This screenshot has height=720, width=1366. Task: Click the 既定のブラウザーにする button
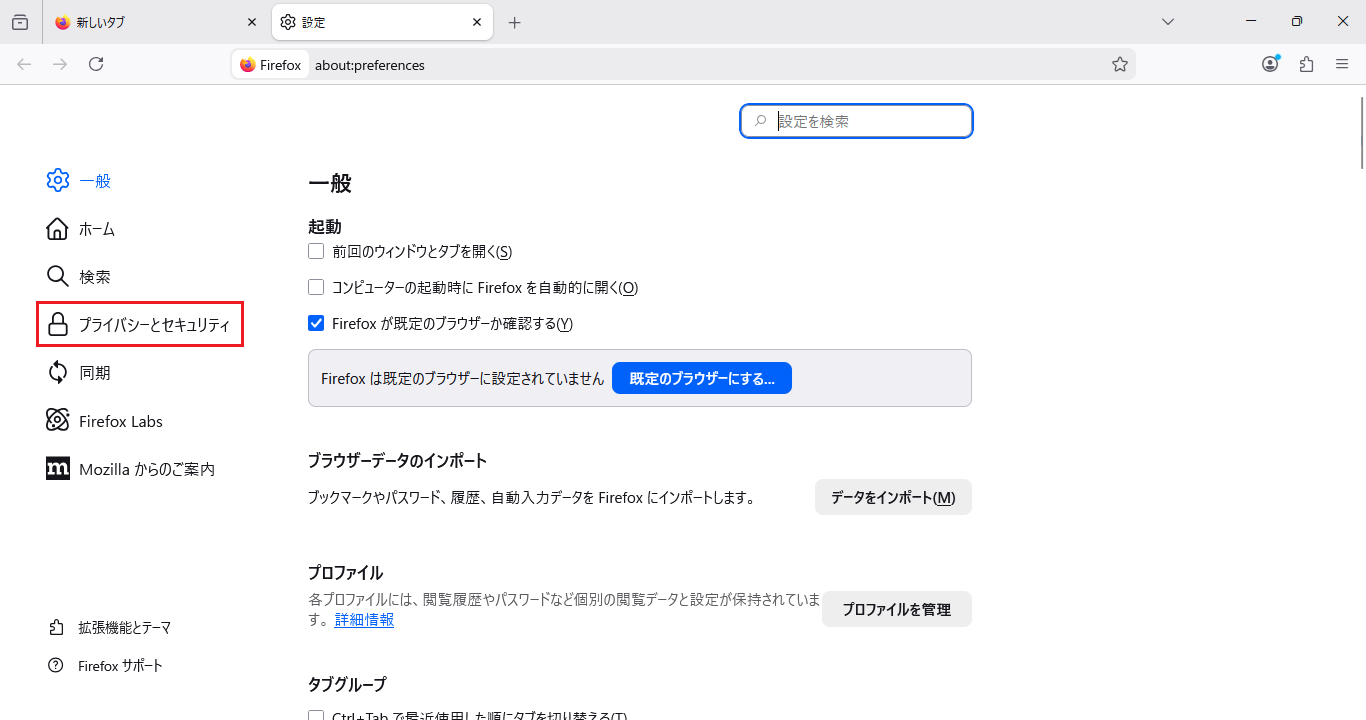(x=701, y=378)
